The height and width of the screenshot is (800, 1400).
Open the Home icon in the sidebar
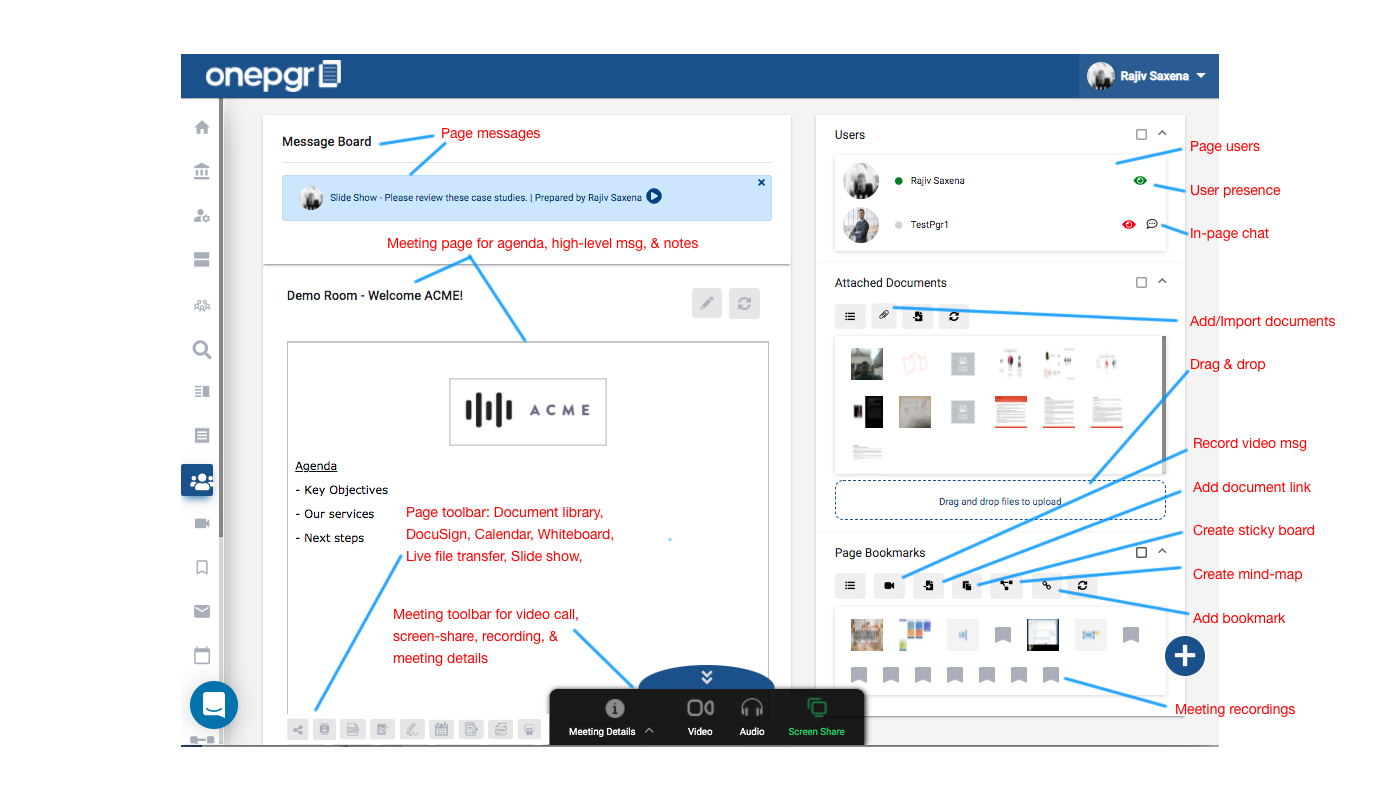tap(202, 127)
